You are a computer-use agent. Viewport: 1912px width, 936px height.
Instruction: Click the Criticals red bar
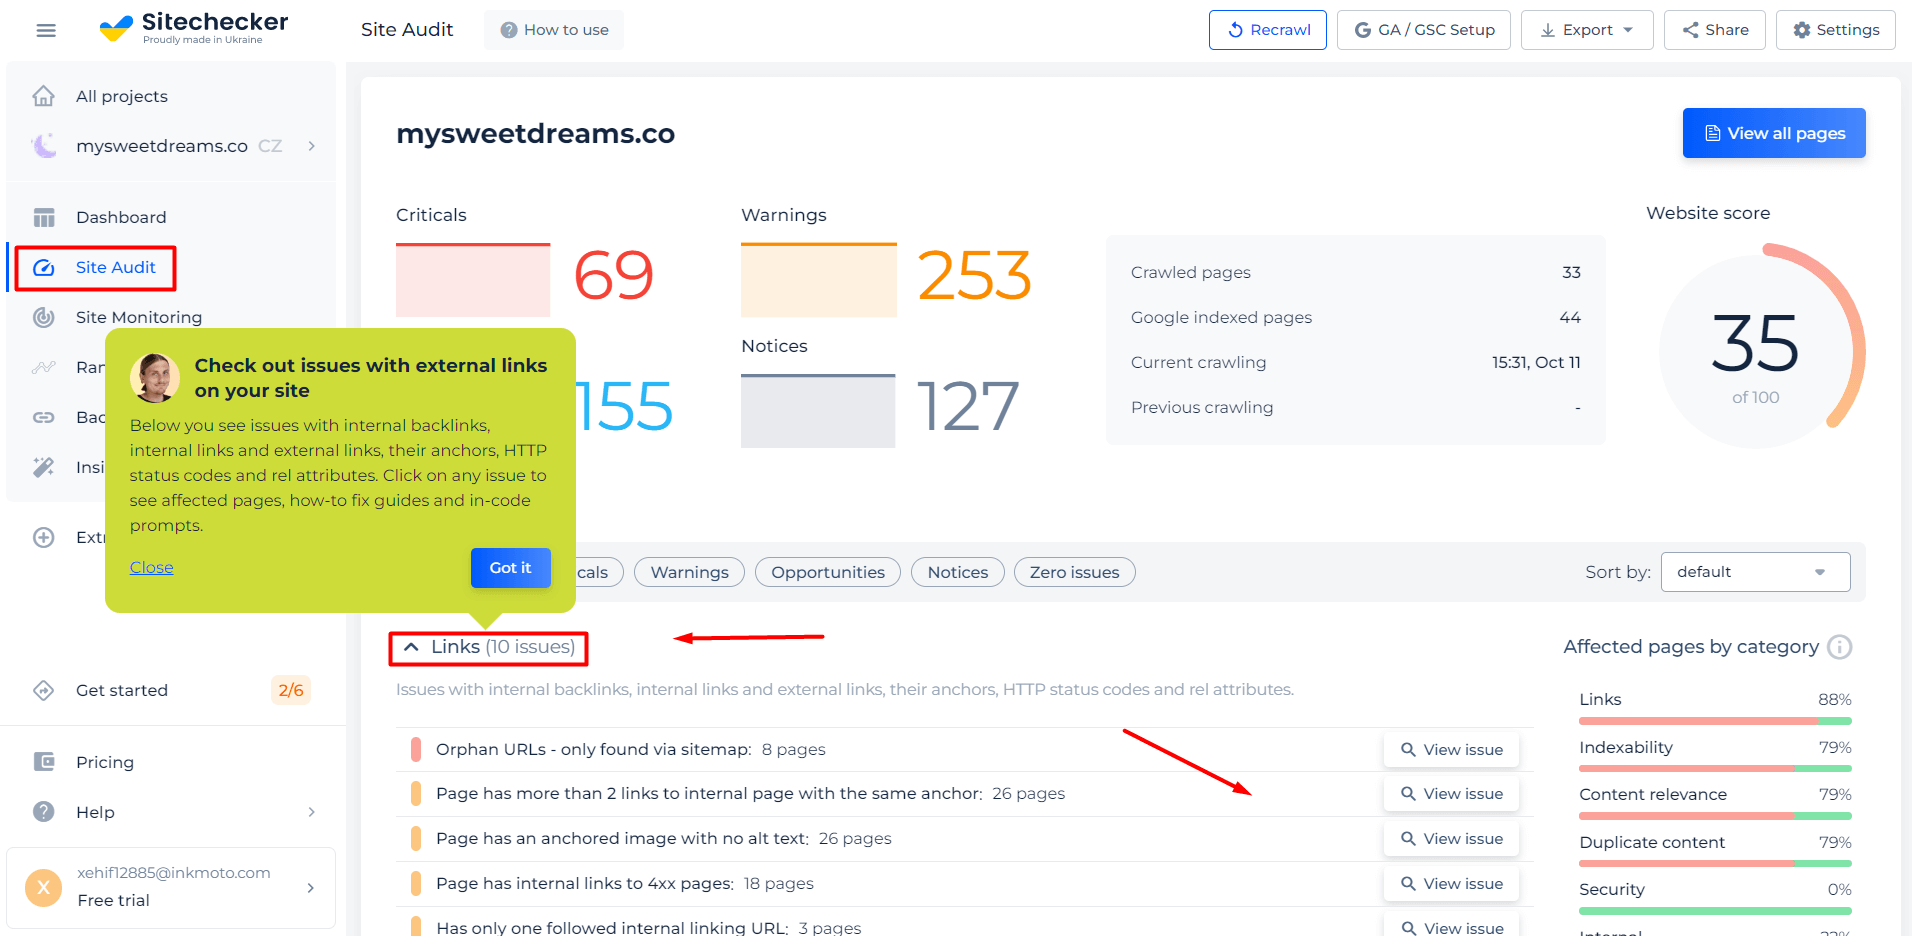(x=473, y=280)
